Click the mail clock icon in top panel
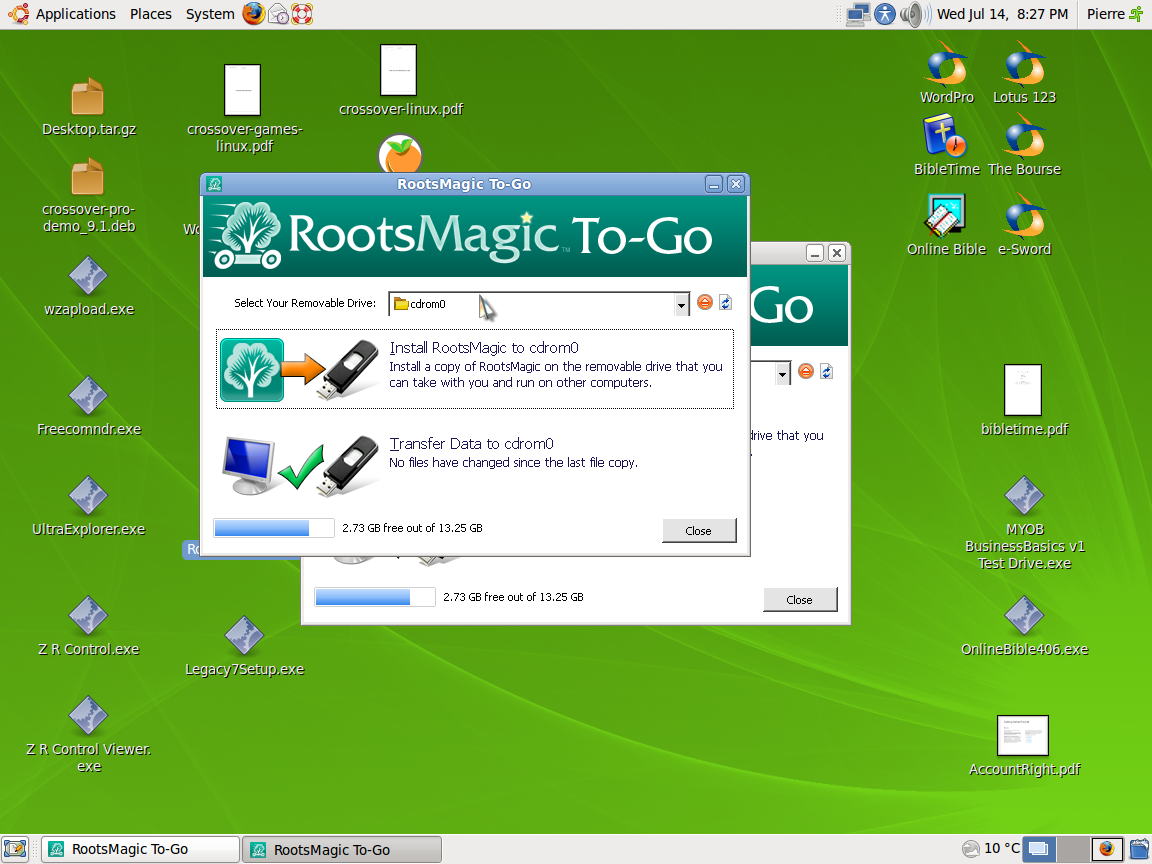Screen dimensions: 1152x864 (278, 14)
